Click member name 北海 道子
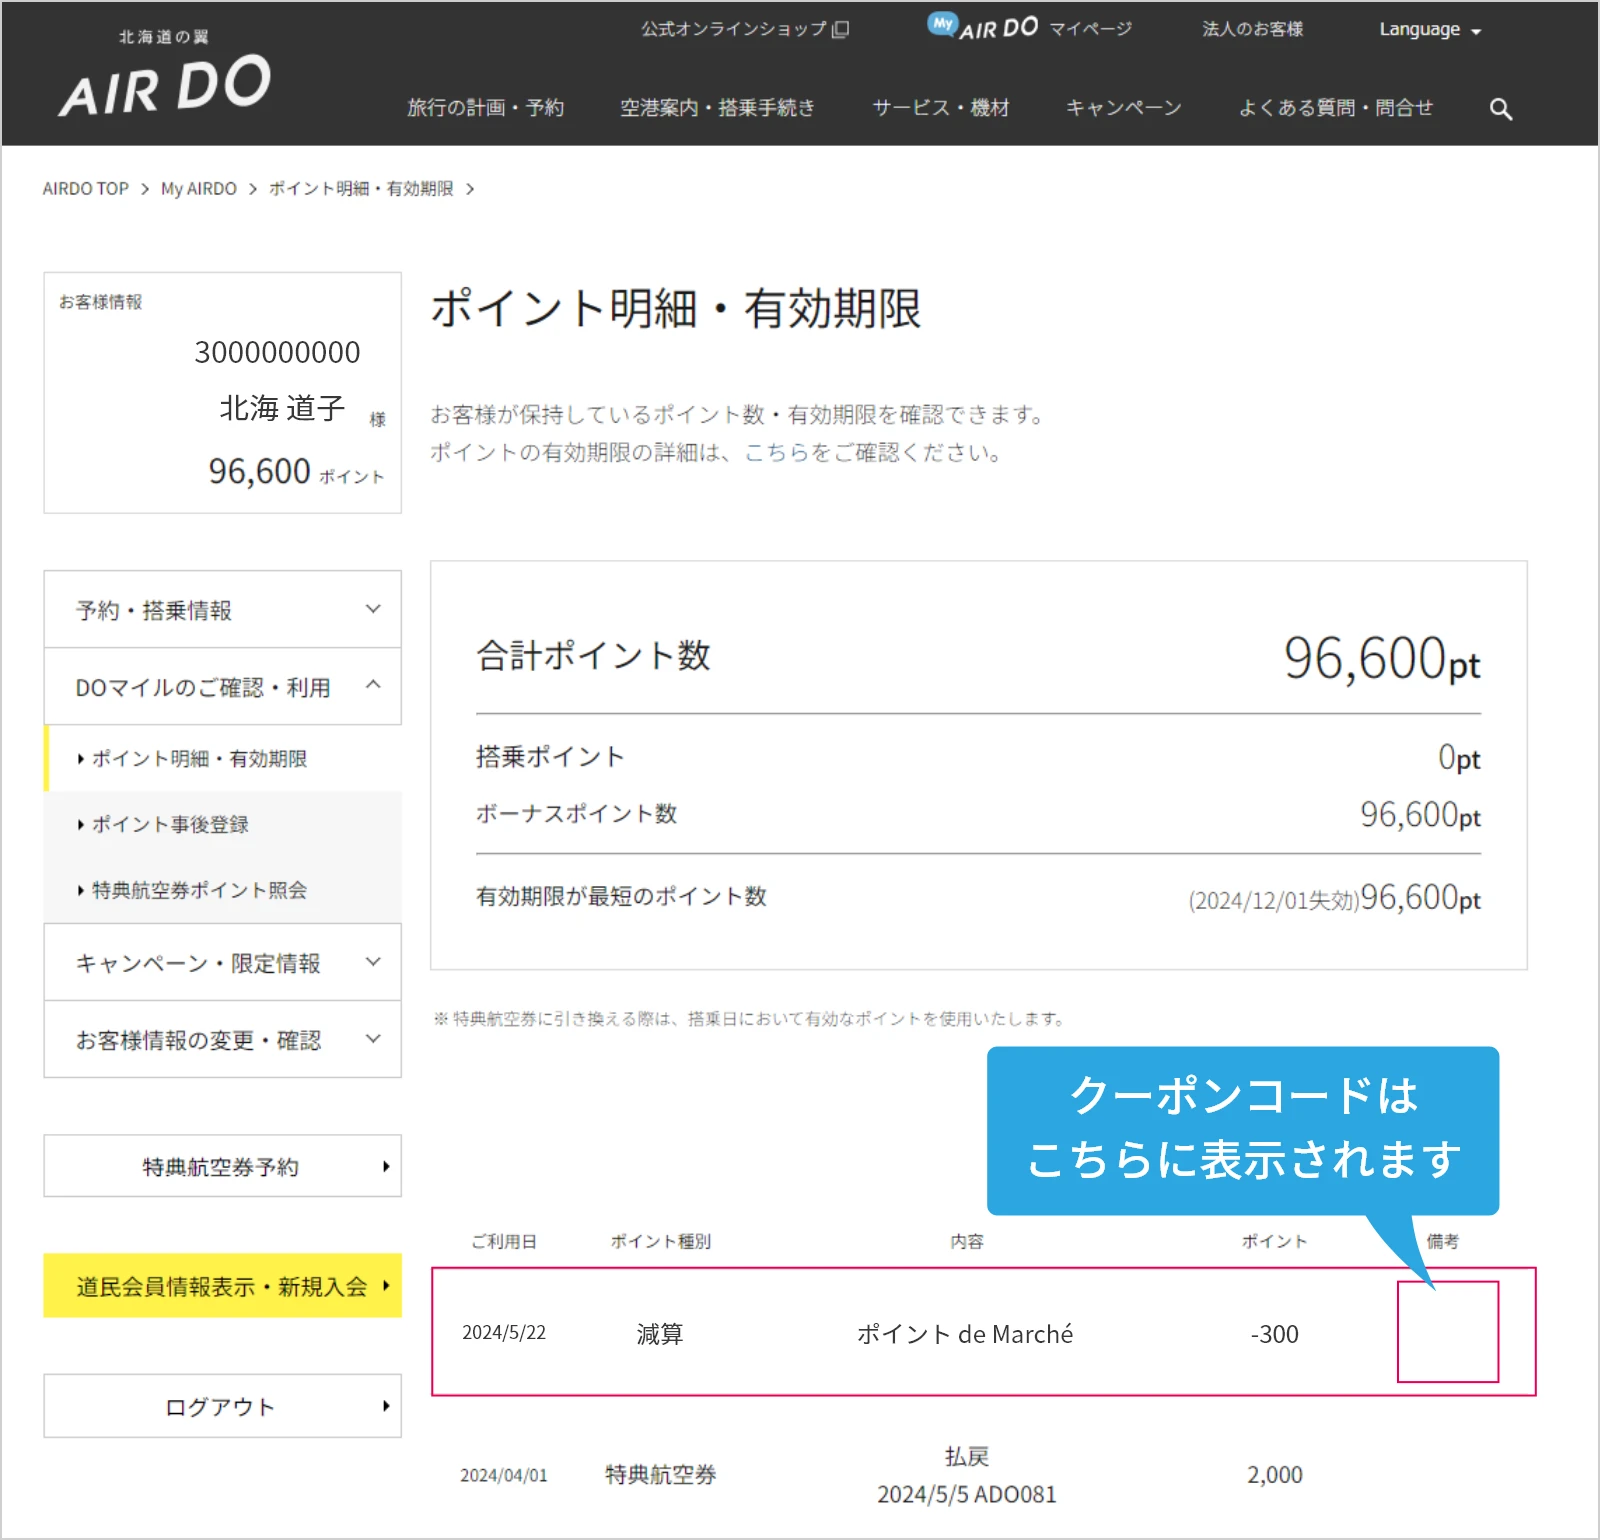The width and height of the screenshot is (1600, 1540). [282, 408]
